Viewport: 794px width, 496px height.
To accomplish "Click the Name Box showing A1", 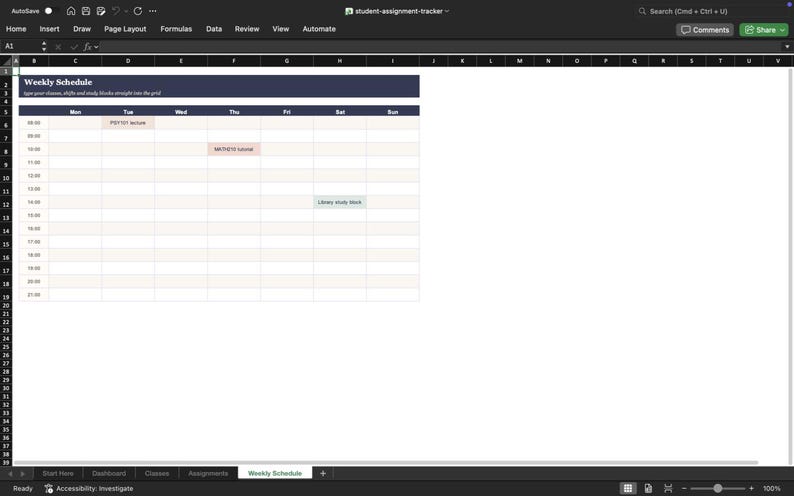I will (20, 46).
